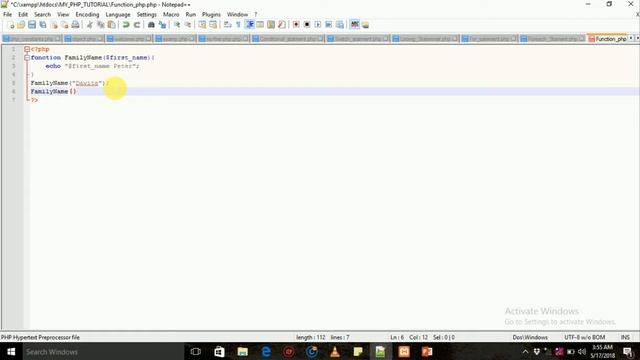
Task: Open the Window menu
Action: tap(238, 14)
